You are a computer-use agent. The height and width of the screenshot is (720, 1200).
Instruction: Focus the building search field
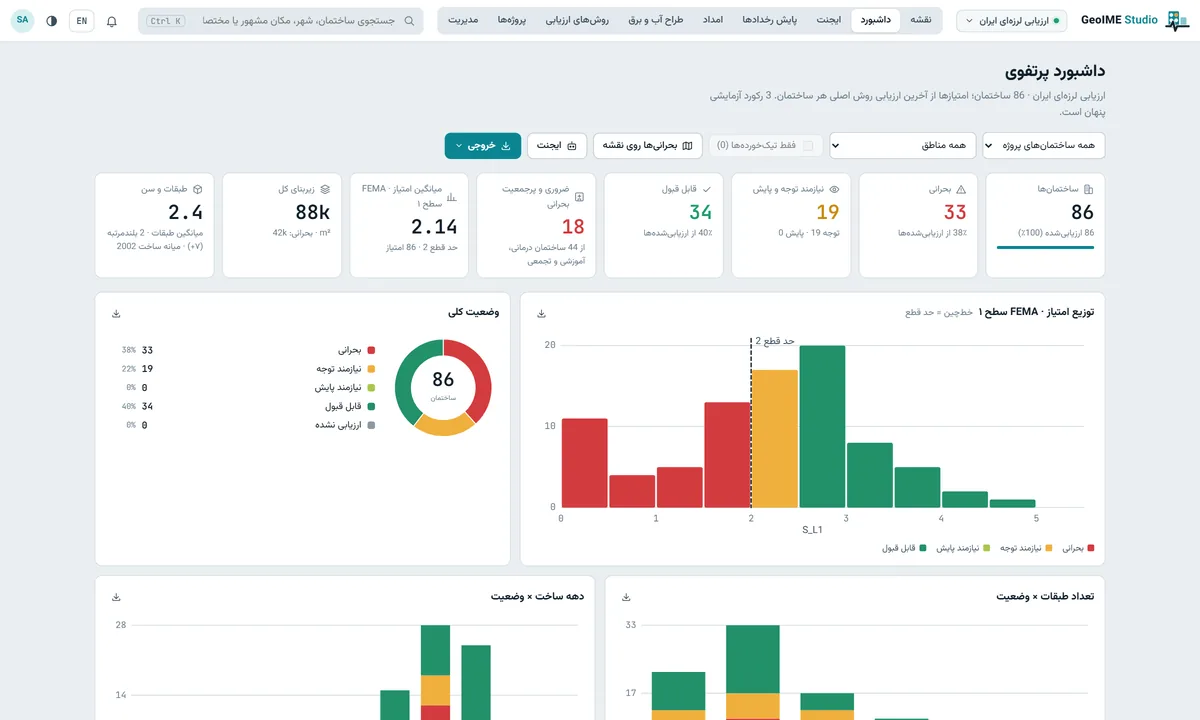tap(281, 21)
